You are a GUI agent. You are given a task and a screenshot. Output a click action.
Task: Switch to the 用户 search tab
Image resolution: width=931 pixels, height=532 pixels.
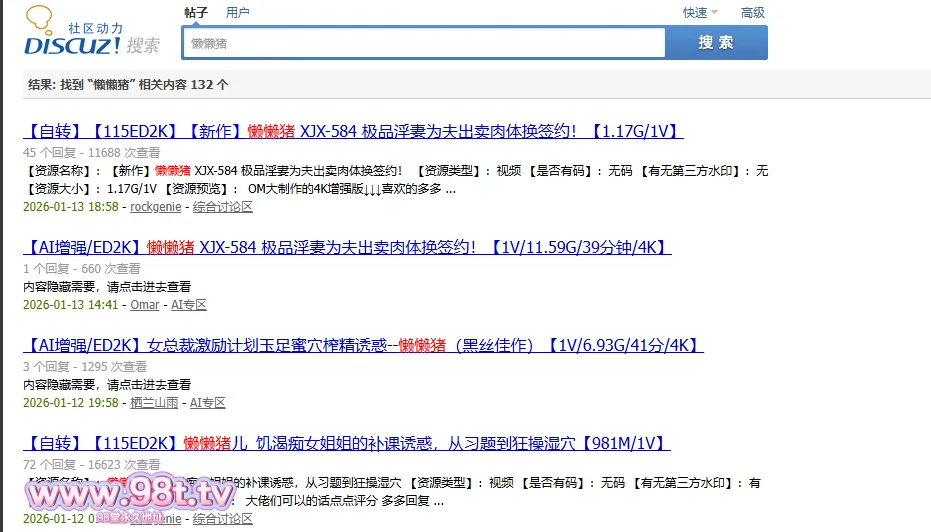pyautogui.click(x=237, y=13)
